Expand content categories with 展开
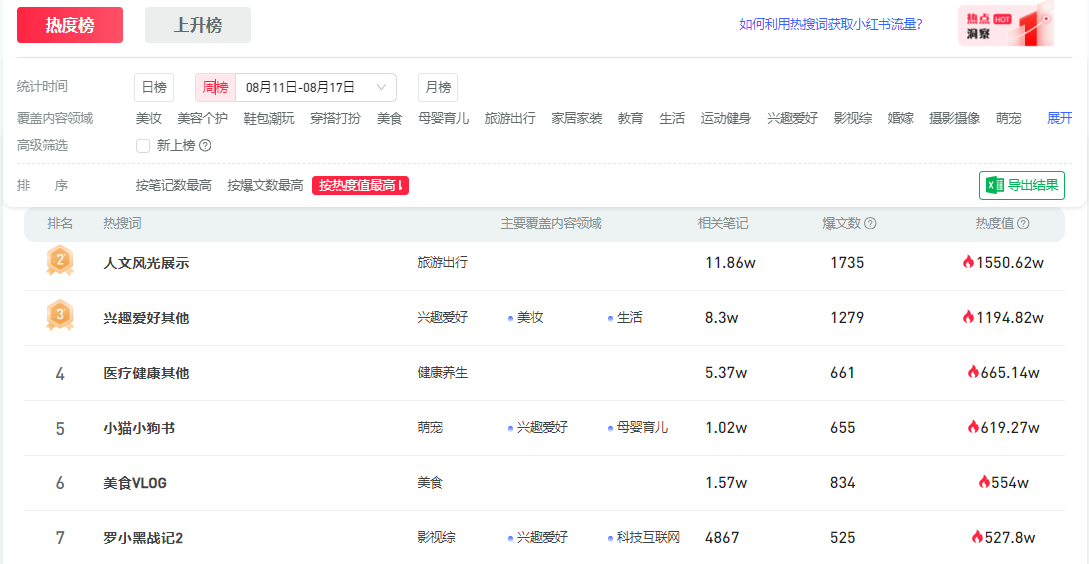Viewport: 1089px width, 564px height. [x=1059, y=118]
